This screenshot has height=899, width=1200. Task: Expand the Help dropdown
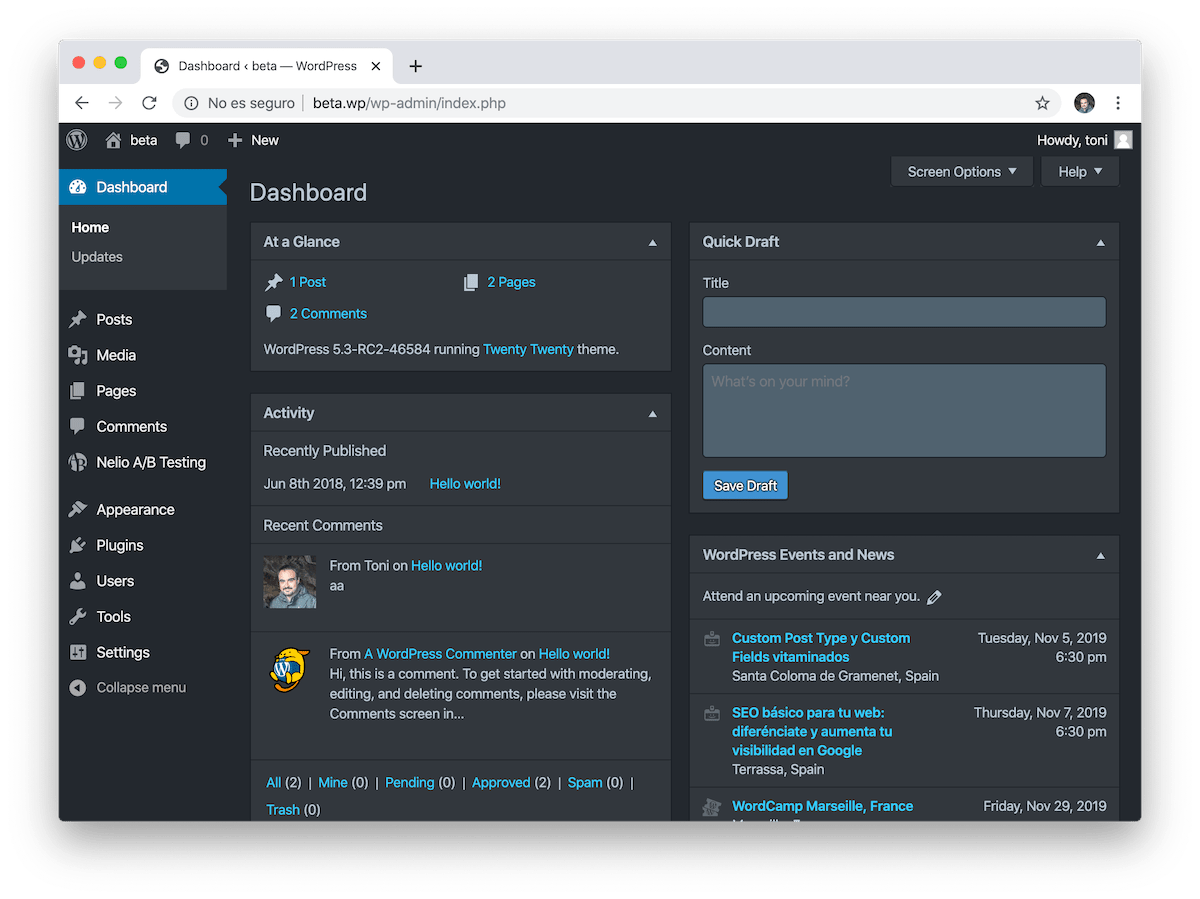click(1080, 171)
